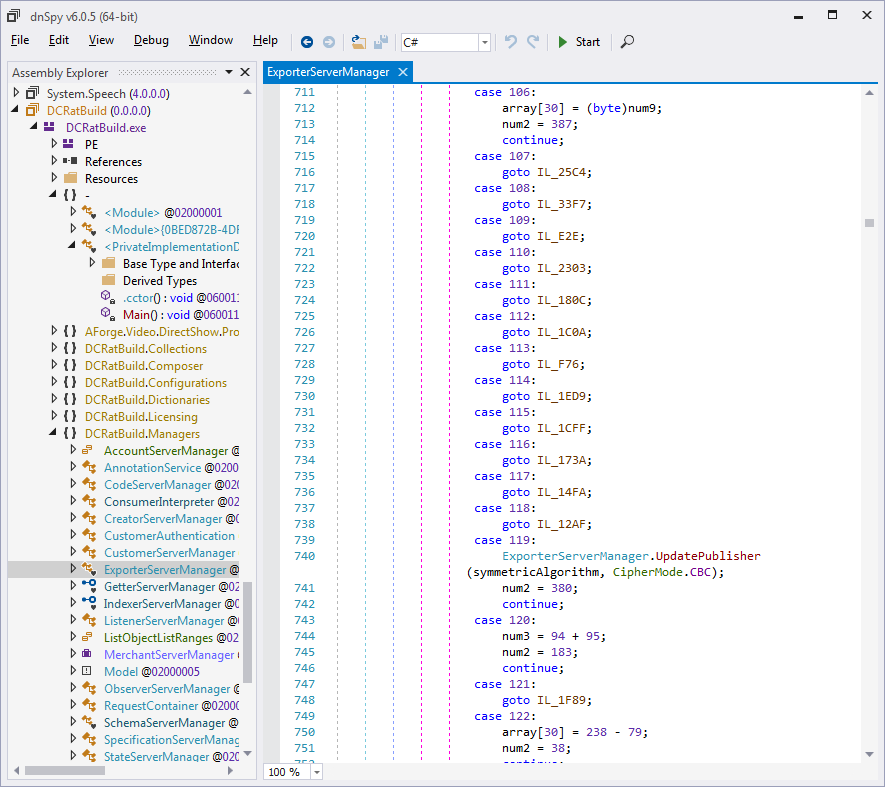Expand the Resources folder node
Viewport: 885px width, 787px height.
point(54,178)
